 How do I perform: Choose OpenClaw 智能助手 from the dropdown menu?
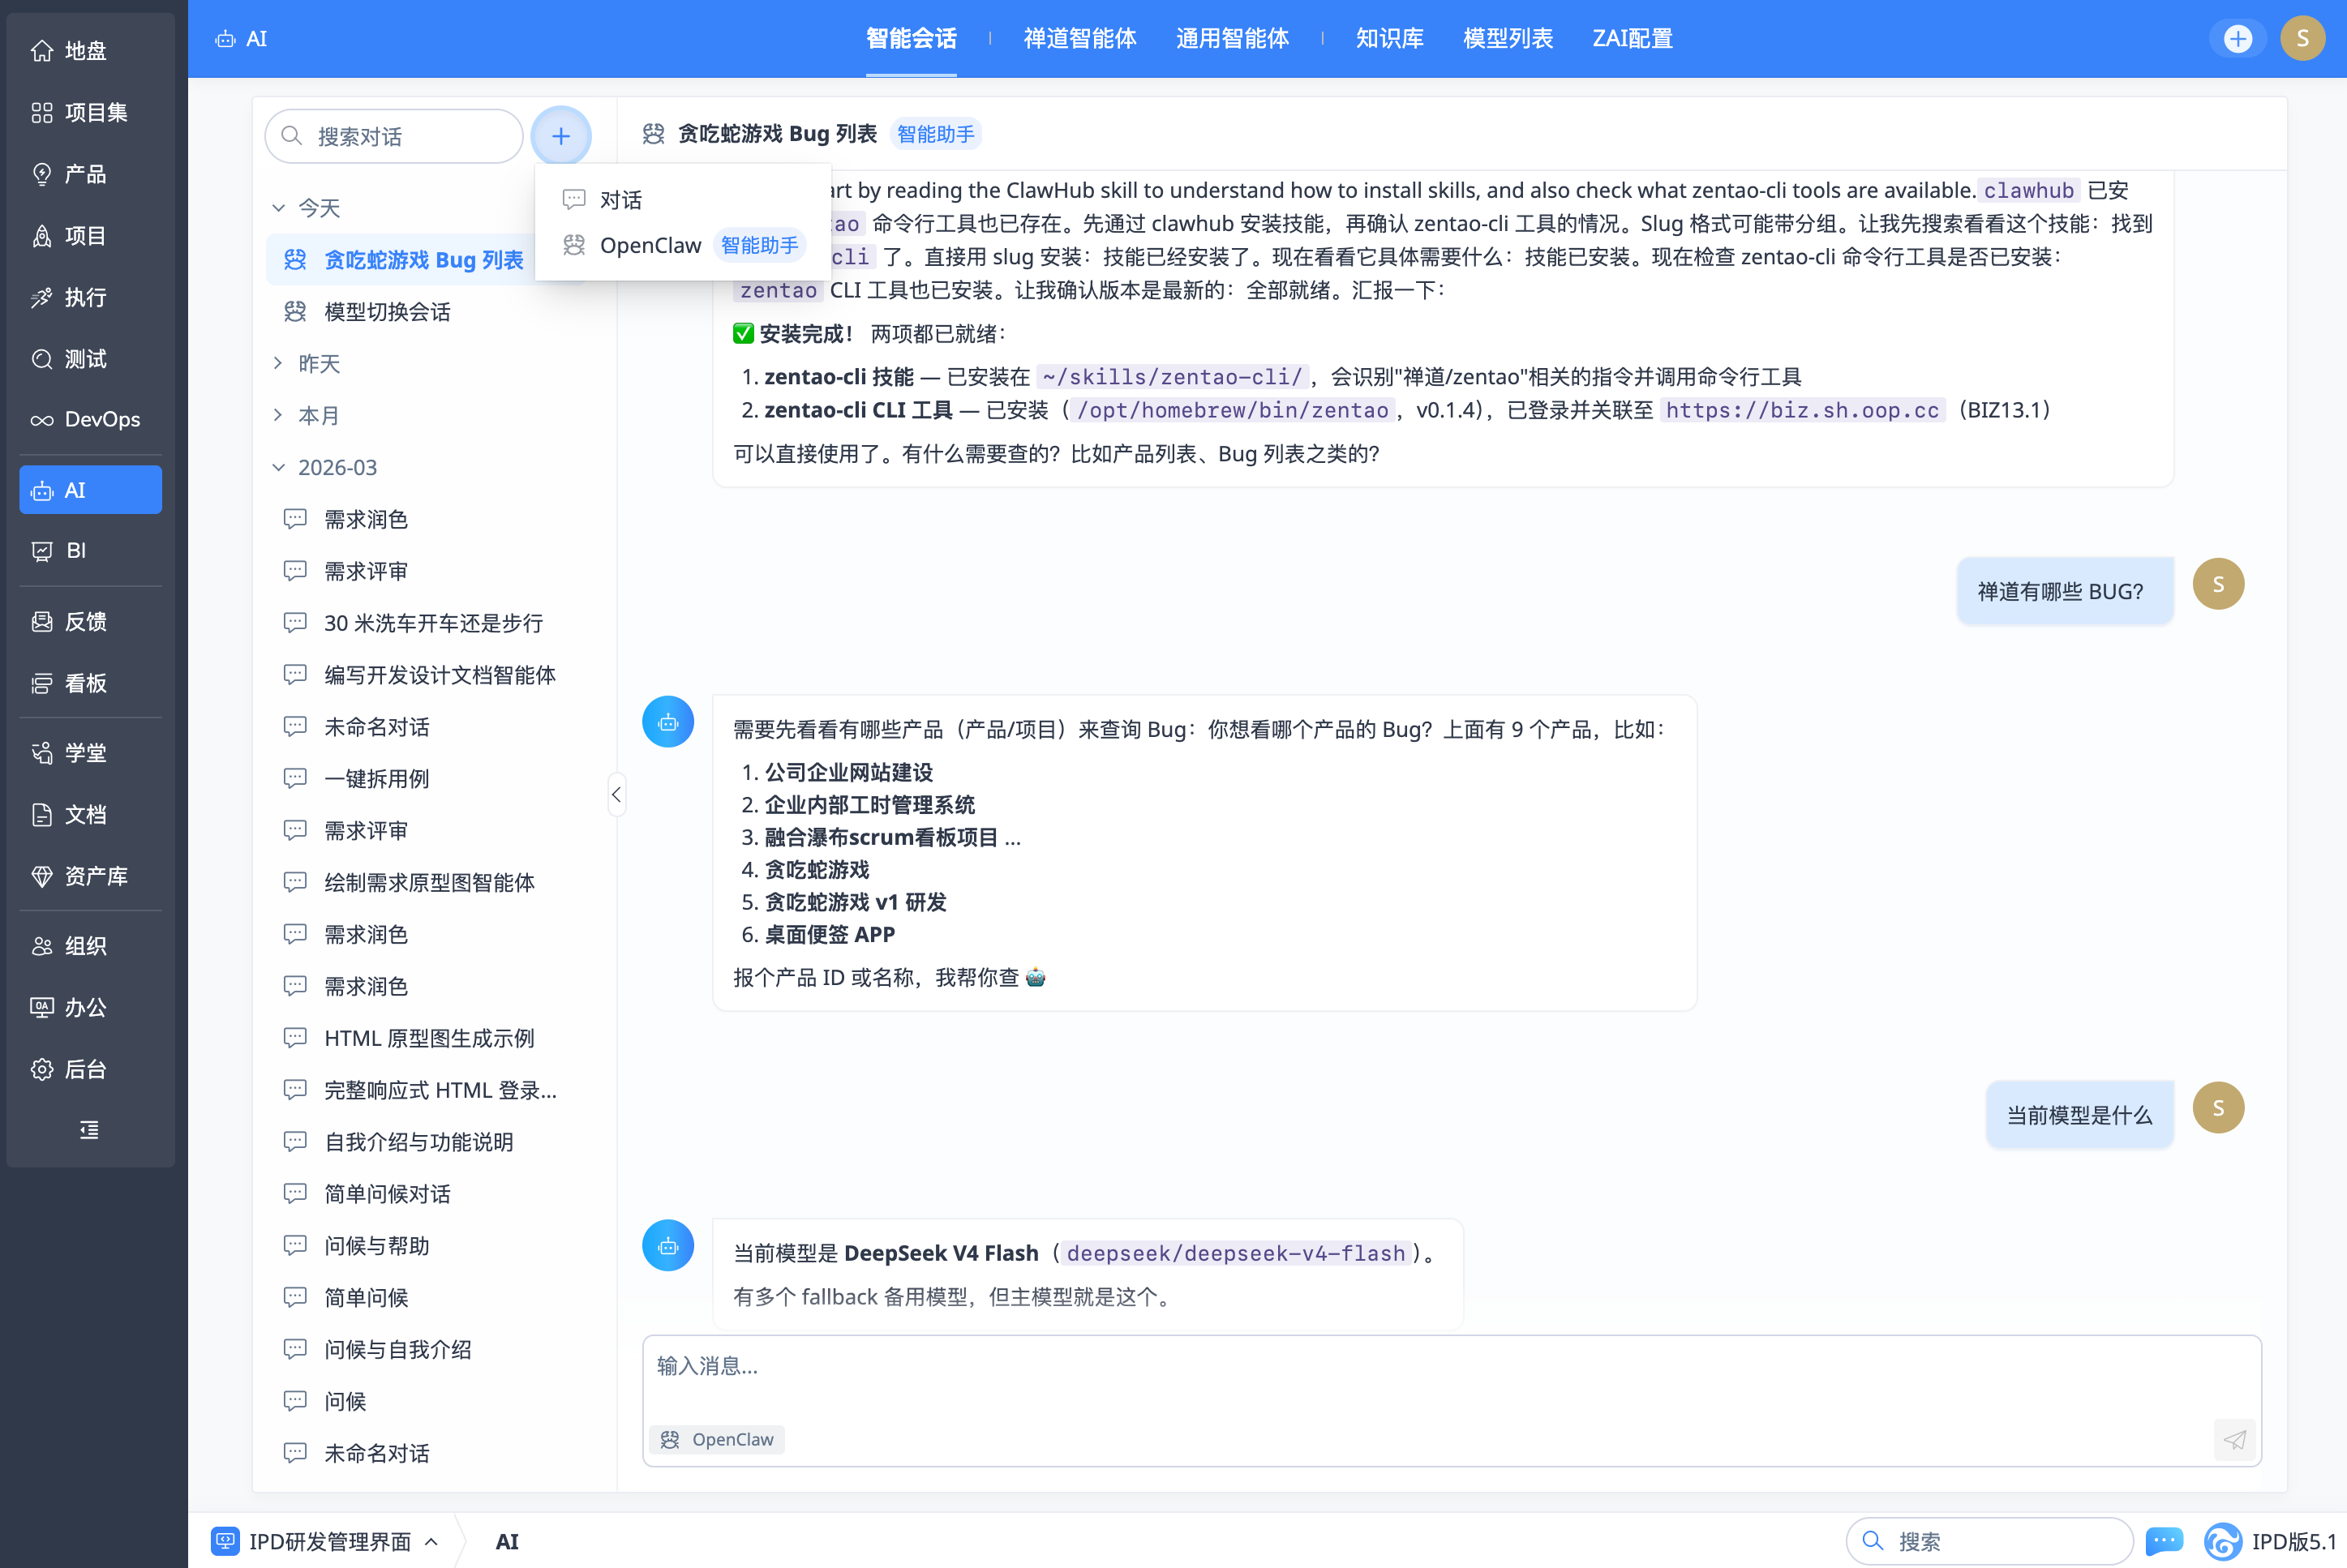[683, 245]
